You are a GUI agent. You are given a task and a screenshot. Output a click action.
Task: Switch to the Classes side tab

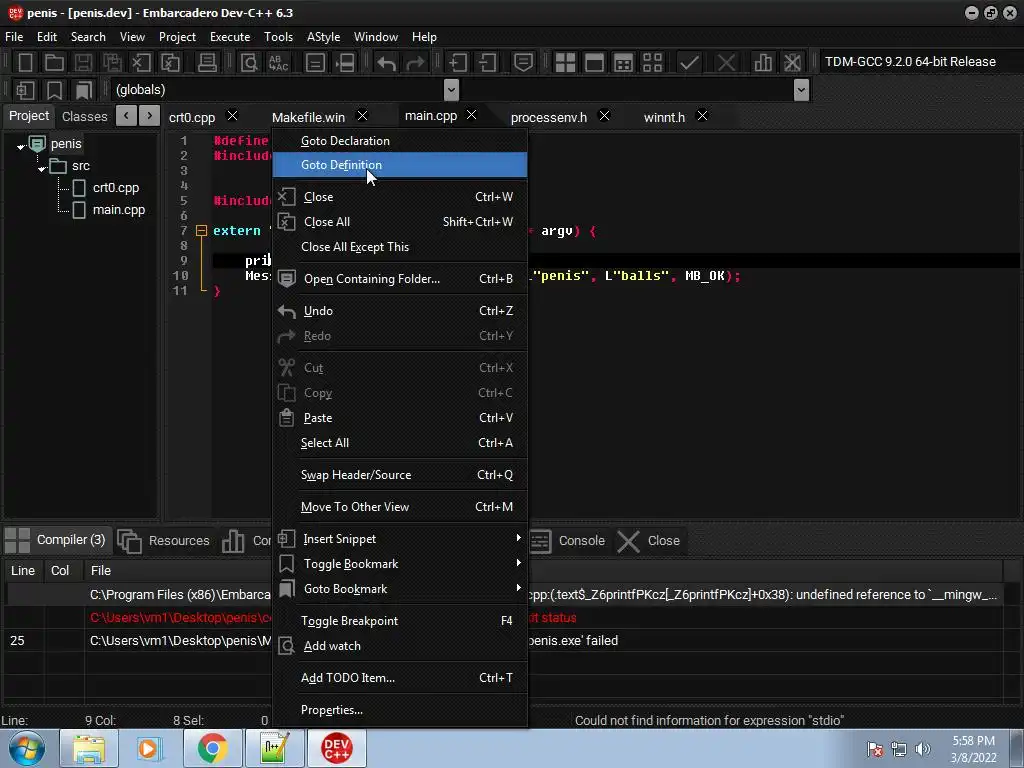pos(84,116)
